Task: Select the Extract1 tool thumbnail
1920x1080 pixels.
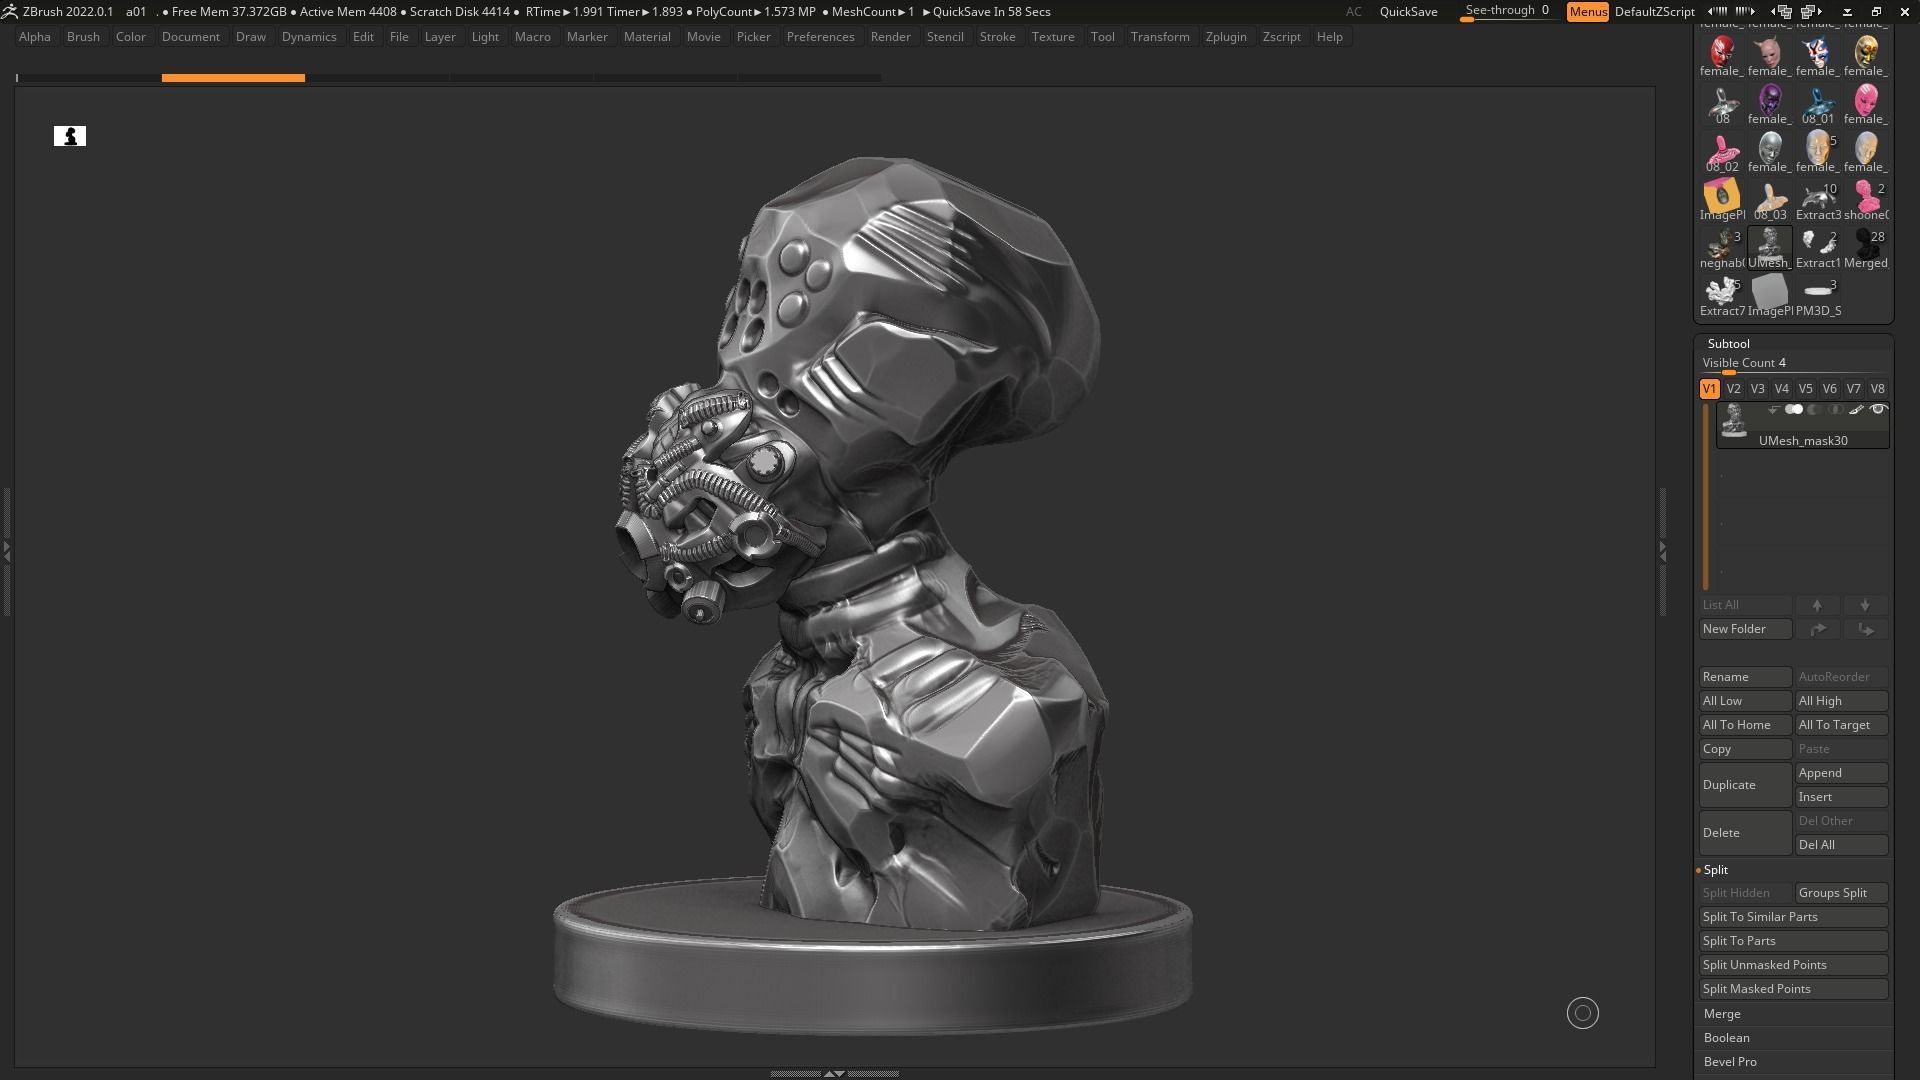Action: [1817, 247]
